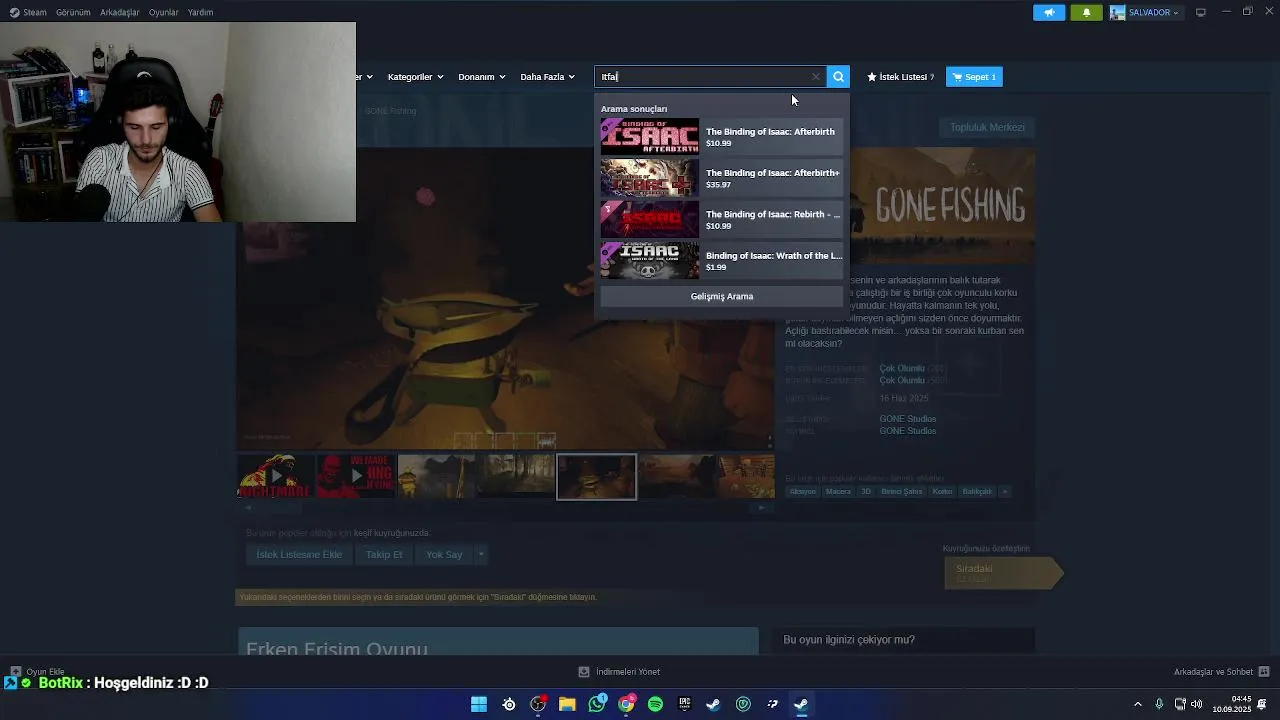Click the Wrath of the Lamb thumbnail image
This screenshot has width=1280, height=720.
[650, 260]
